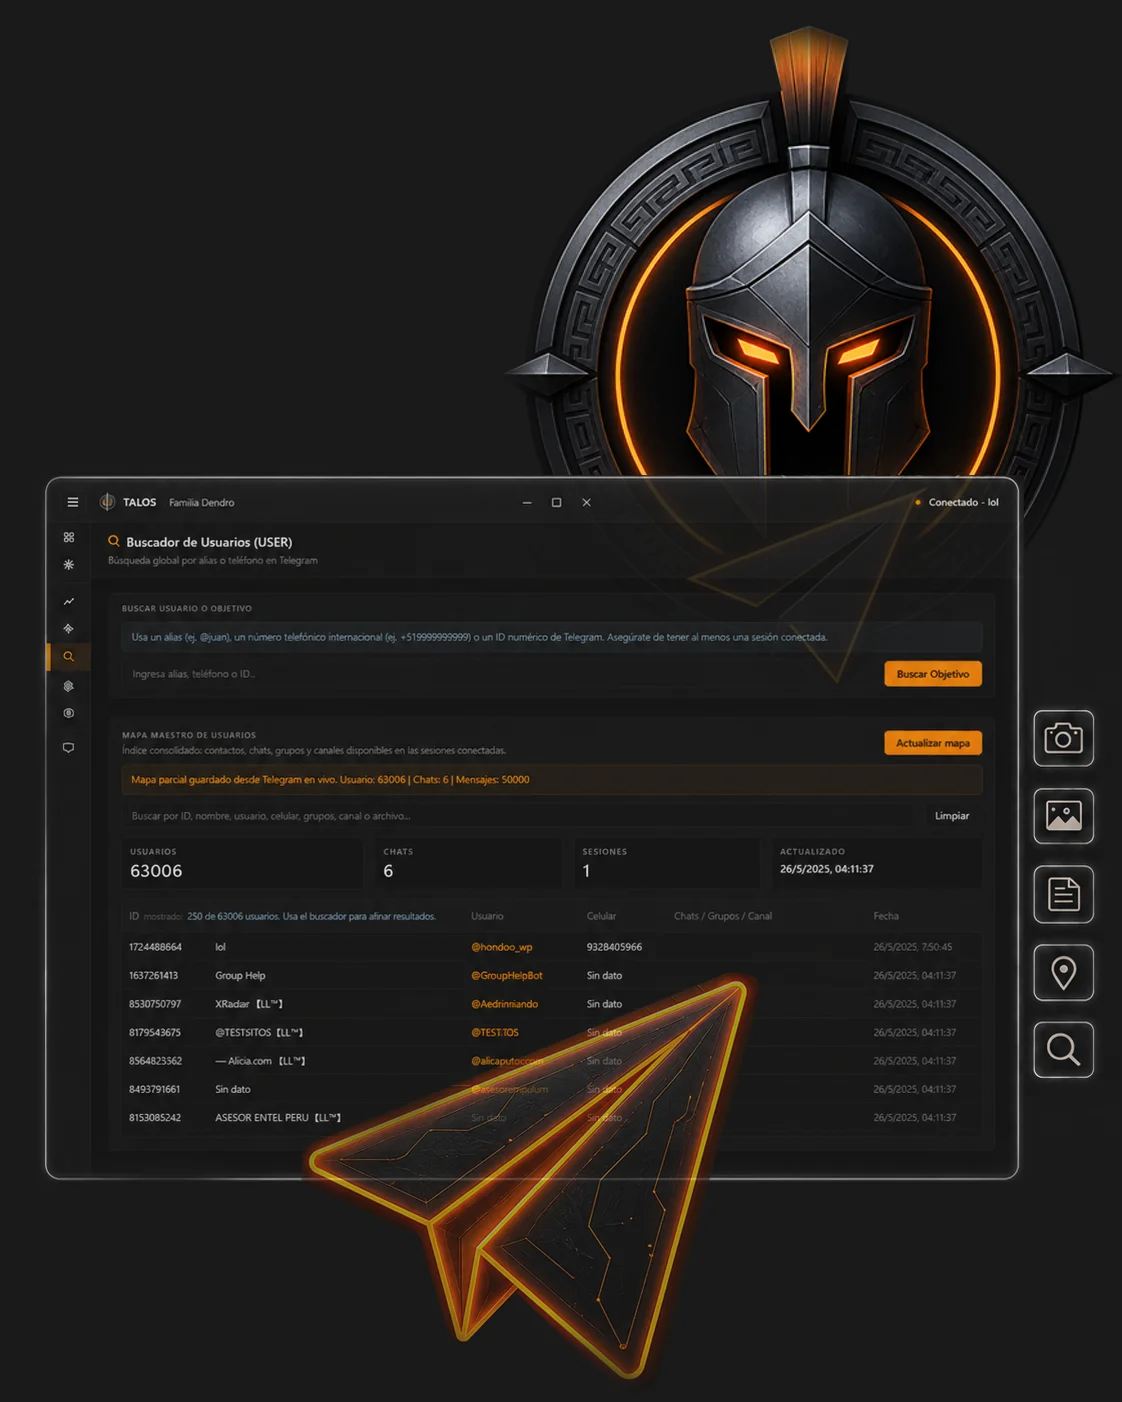Open the @GroupHelpBot username link
Viewport: 1122px width, 1402px height.
click(x=506, y=975)
